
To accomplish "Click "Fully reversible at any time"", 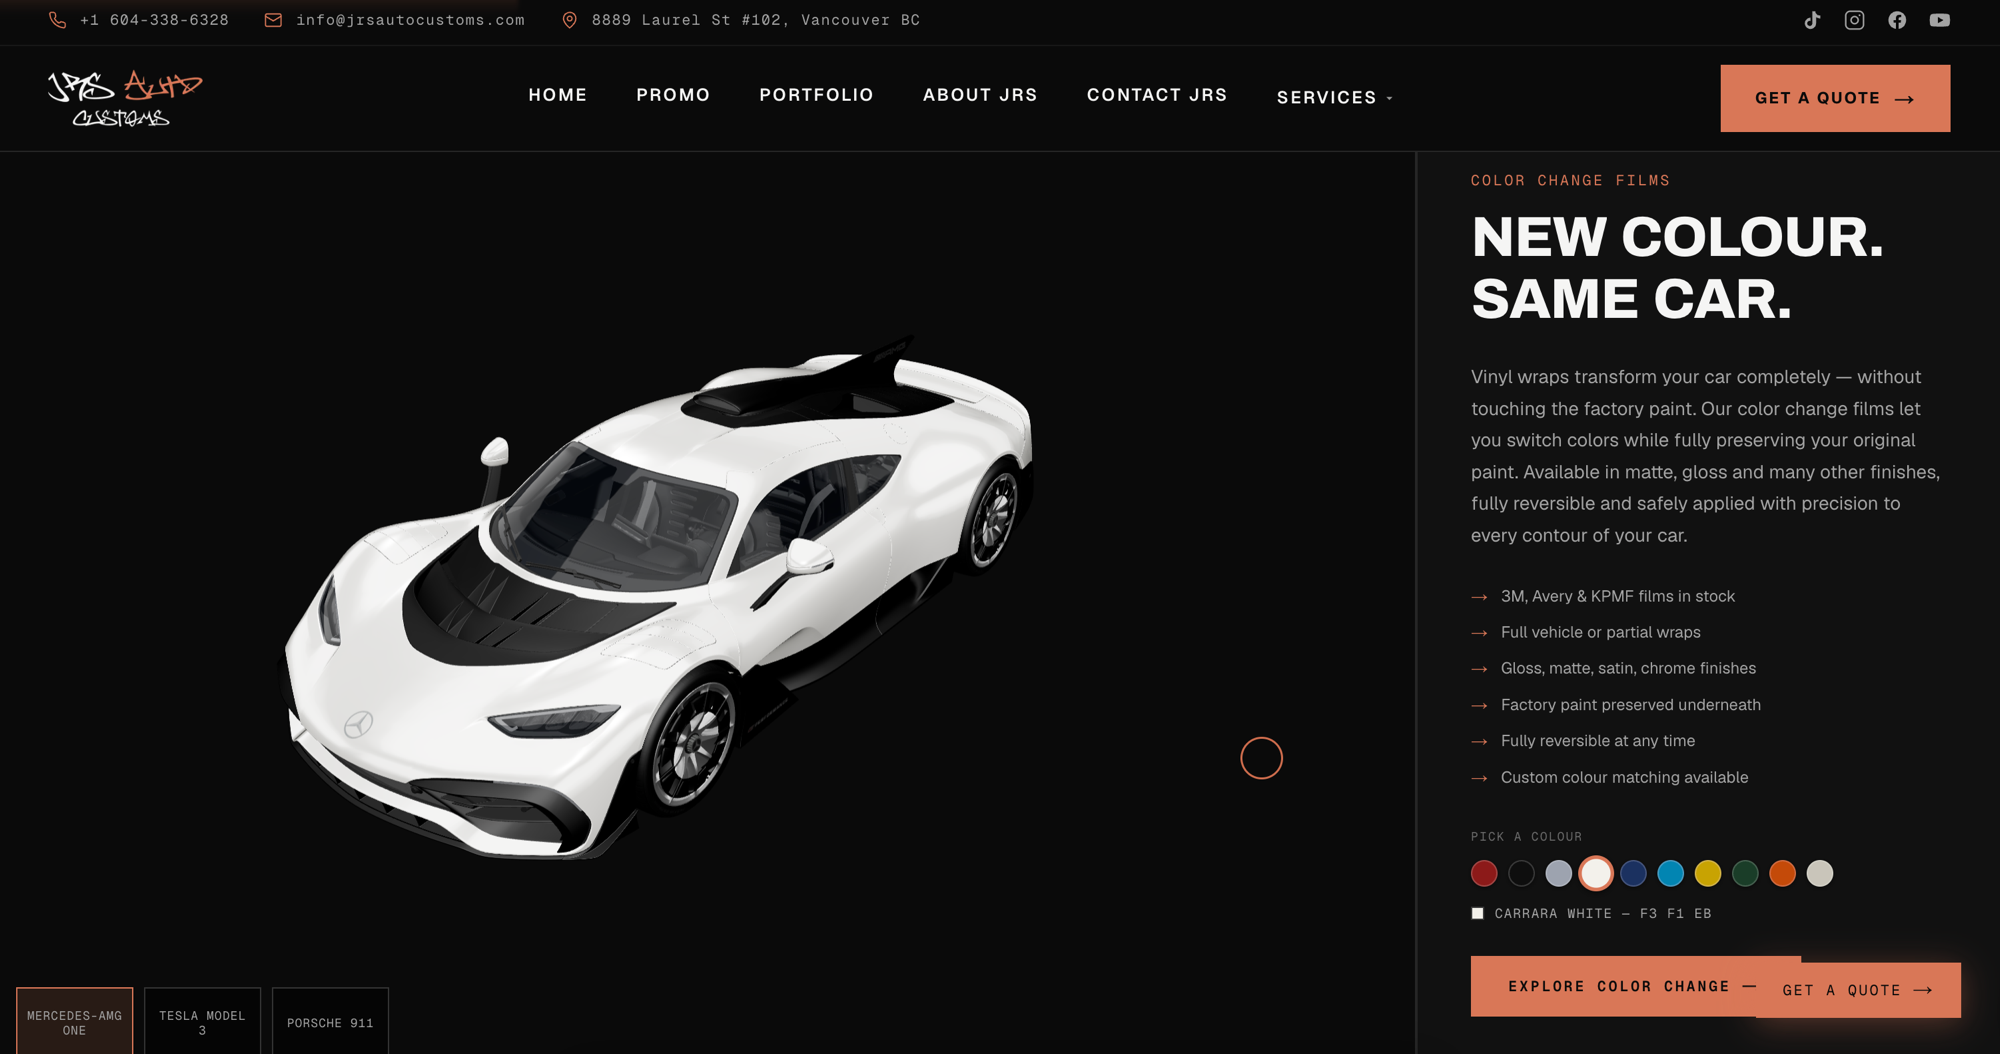I will (x=1598, y=741).
